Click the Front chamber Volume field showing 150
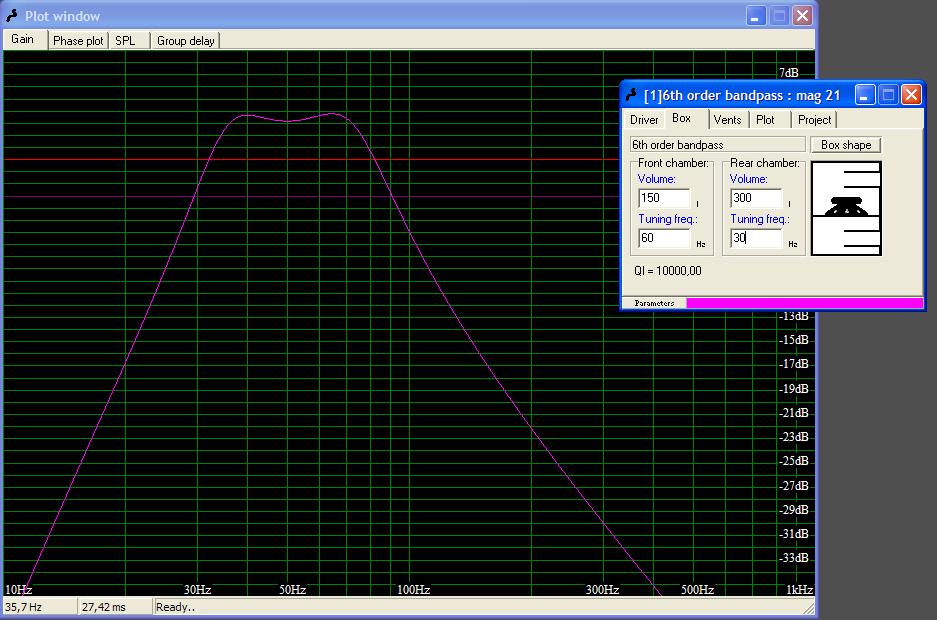The height and width of the screenshot is (620, 937). (x=664, y=198)
